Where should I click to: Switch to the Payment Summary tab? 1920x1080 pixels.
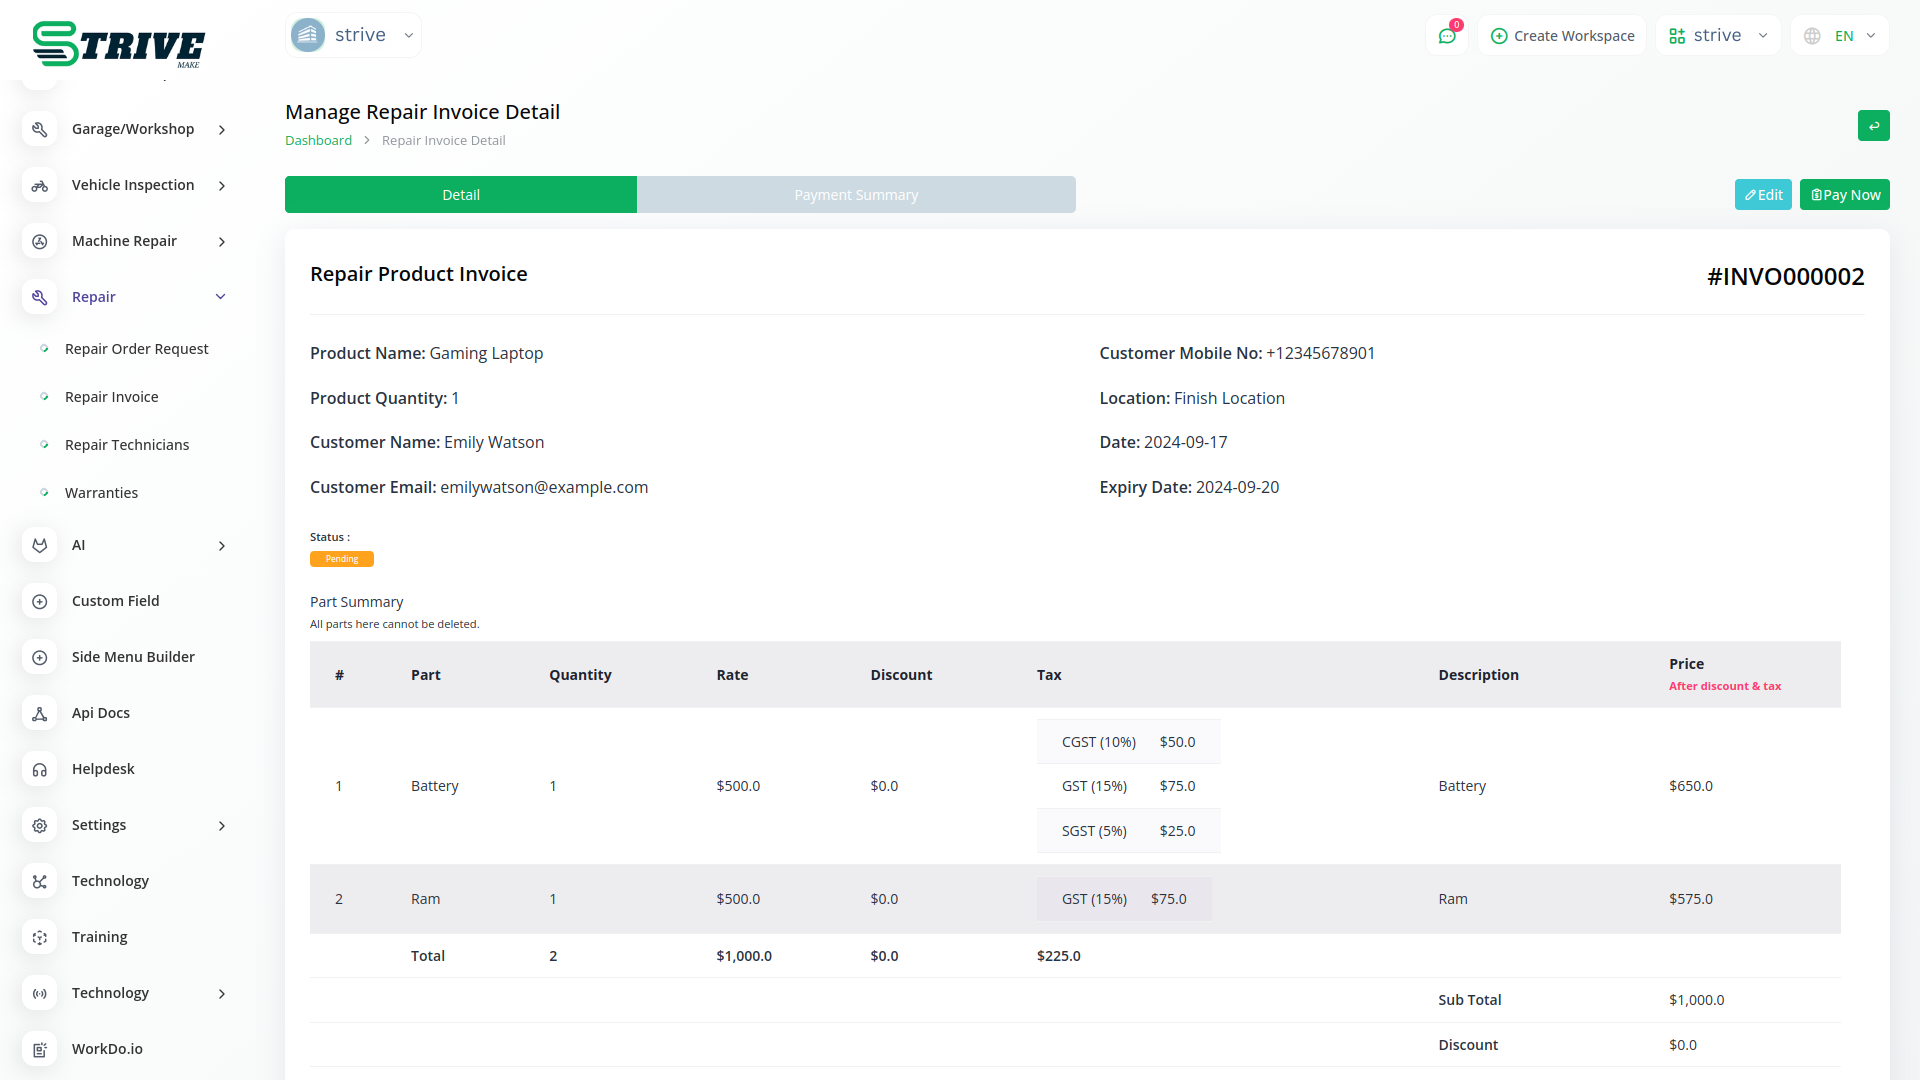[x=856, y=195]
